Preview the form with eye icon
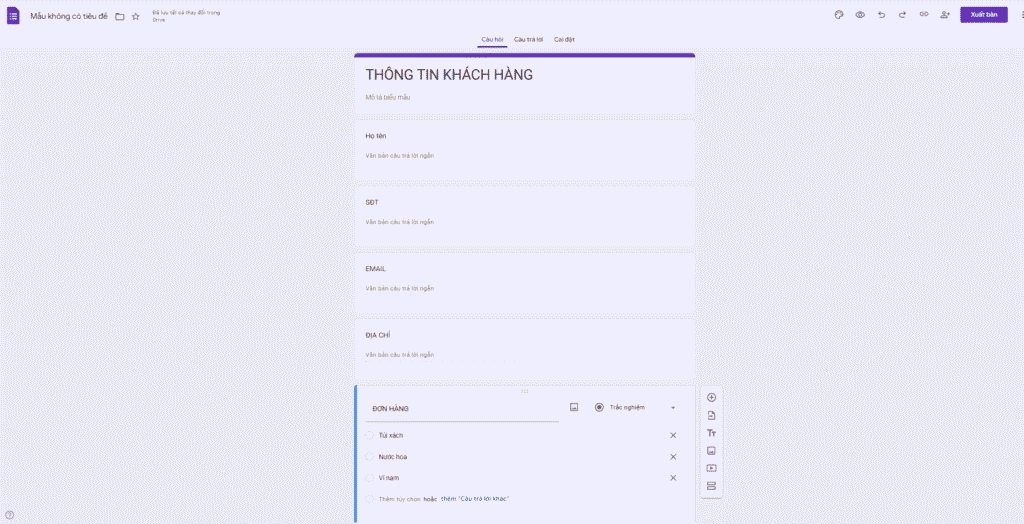This screenshot has height=524, width=1024. [860, 15]
